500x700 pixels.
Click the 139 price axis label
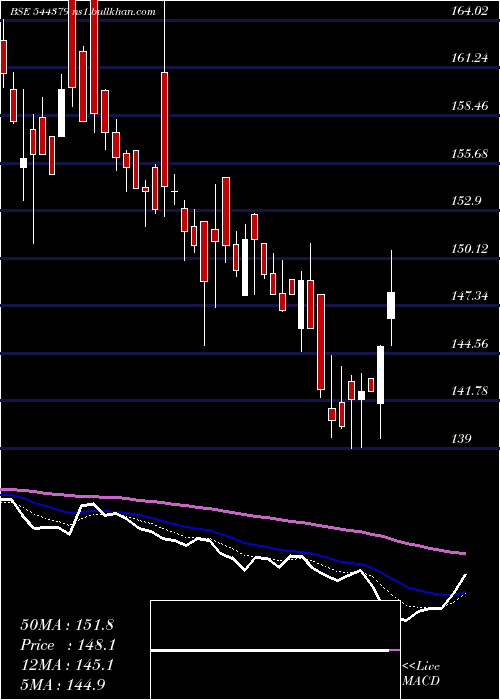tap(461, 438)
